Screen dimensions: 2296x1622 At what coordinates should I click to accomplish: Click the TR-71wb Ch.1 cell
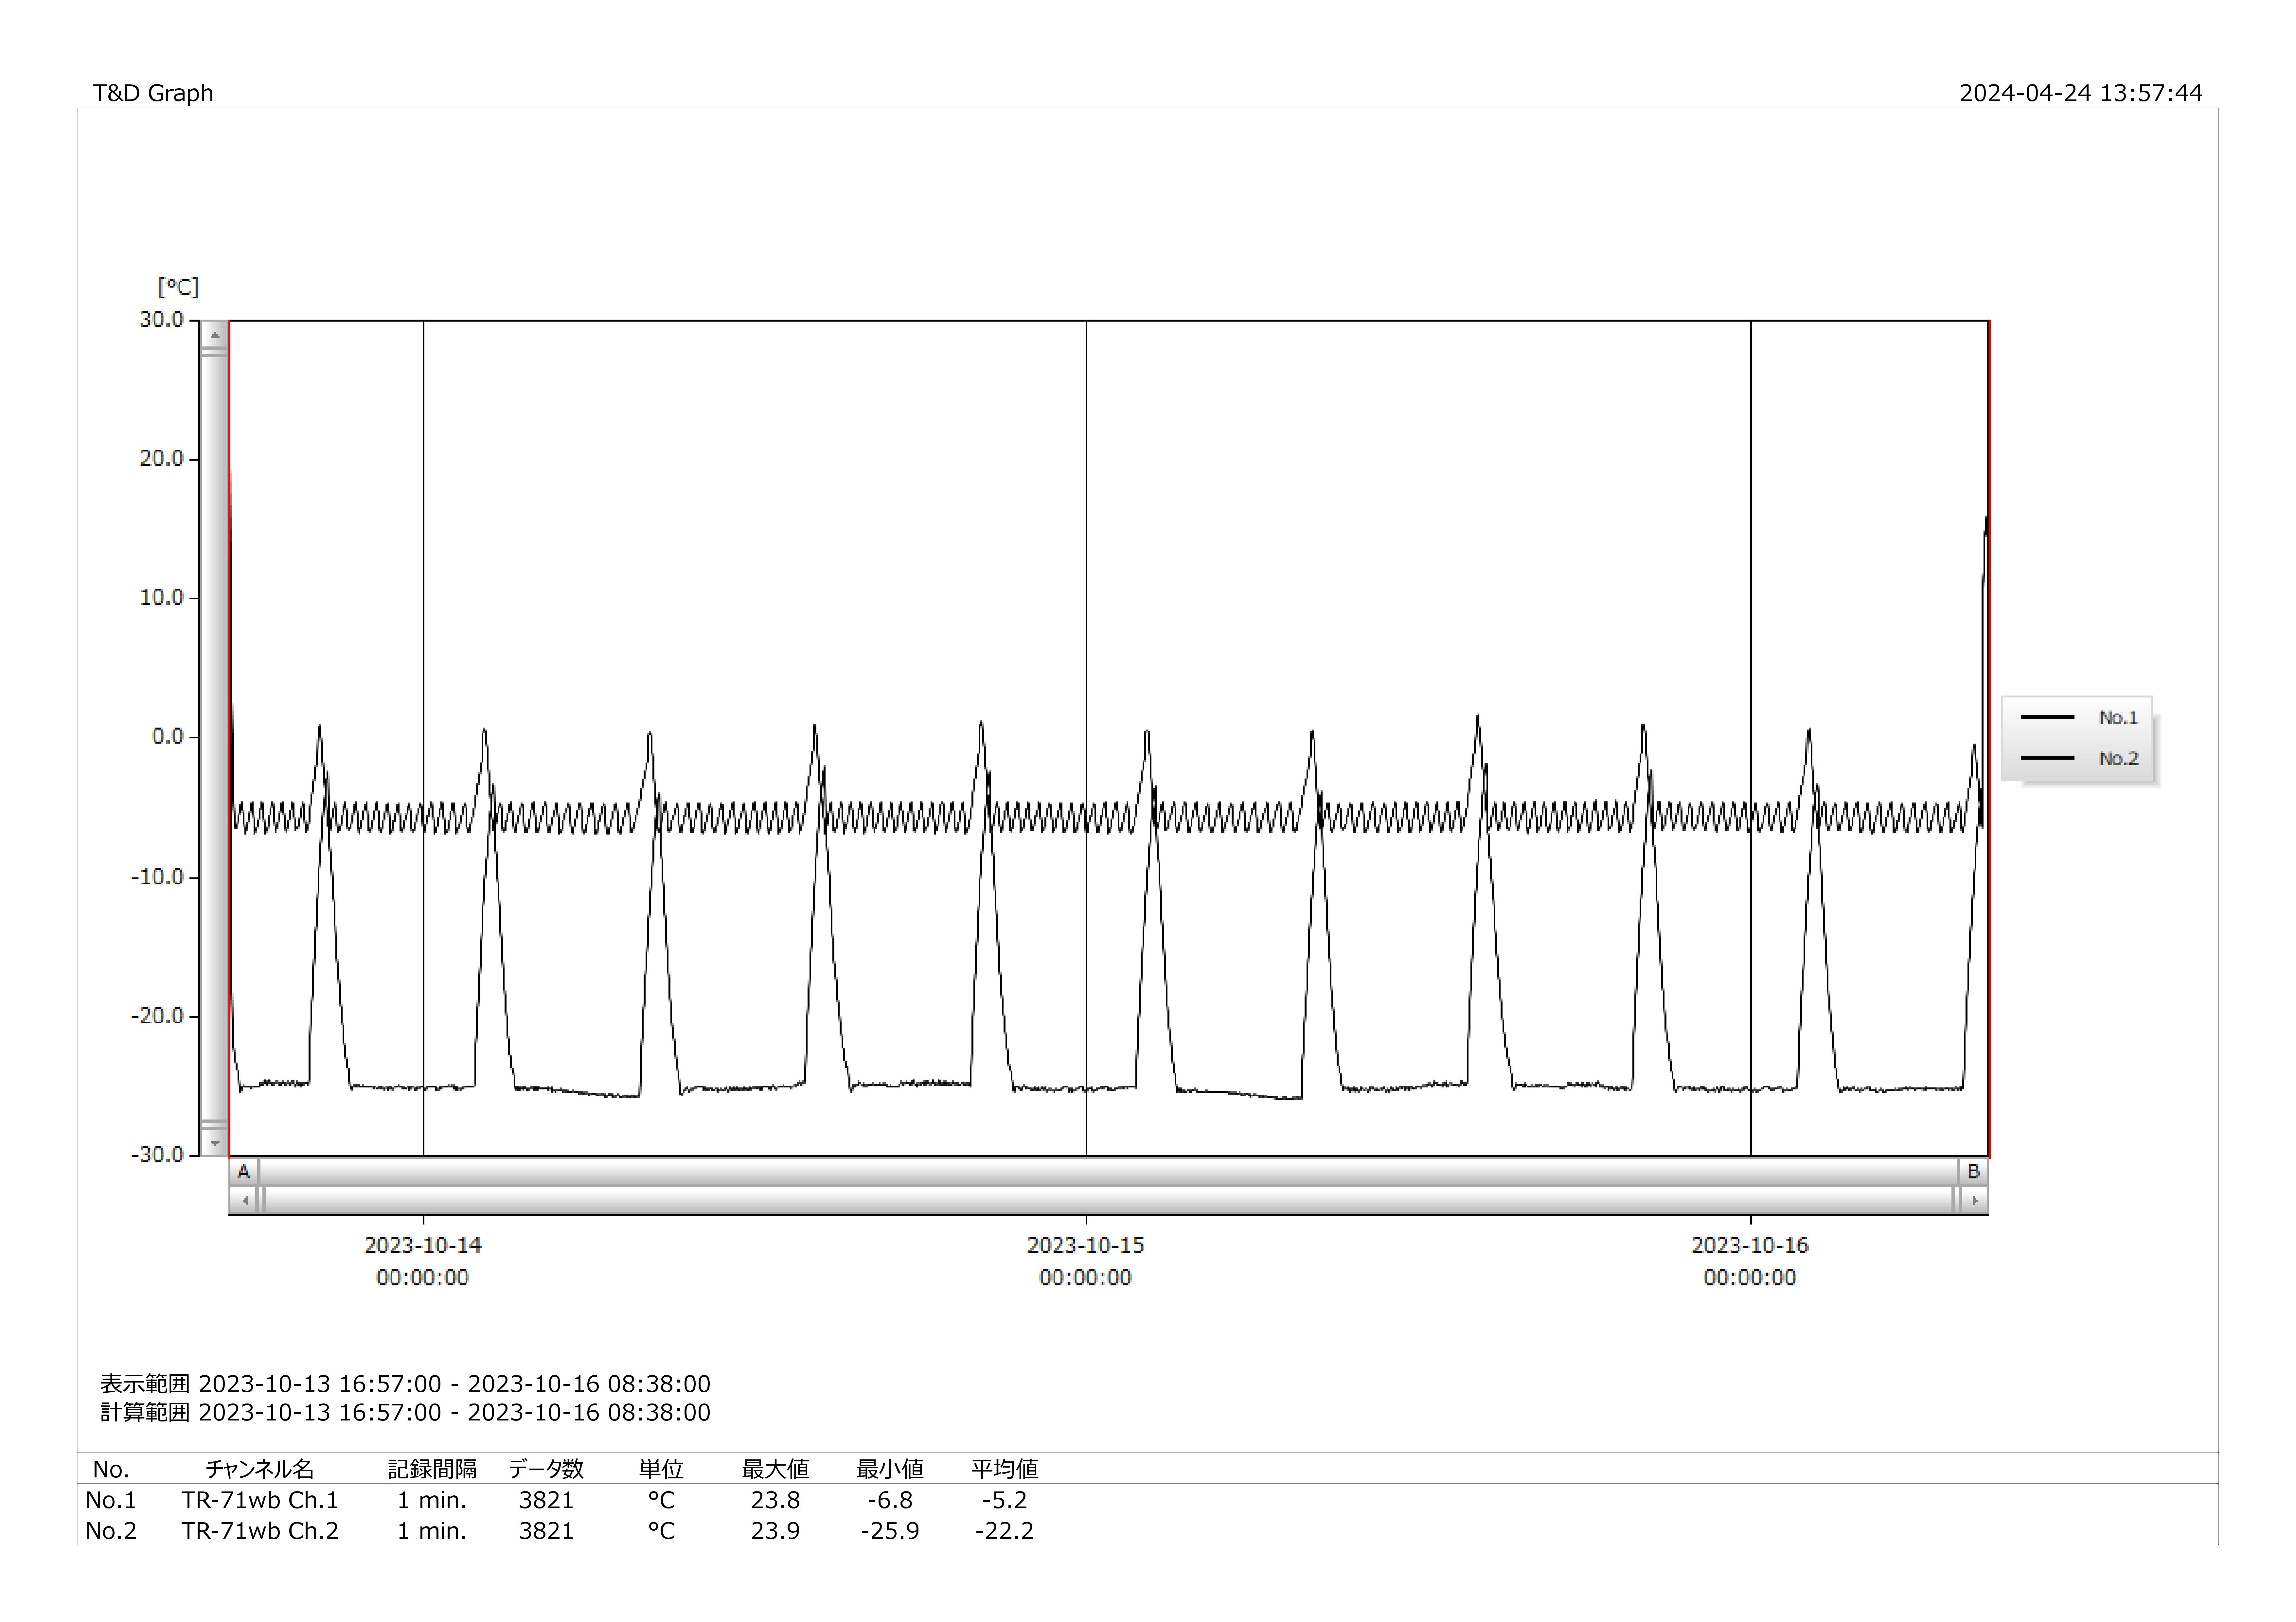pyautogui.click(x=260, y=1500)
